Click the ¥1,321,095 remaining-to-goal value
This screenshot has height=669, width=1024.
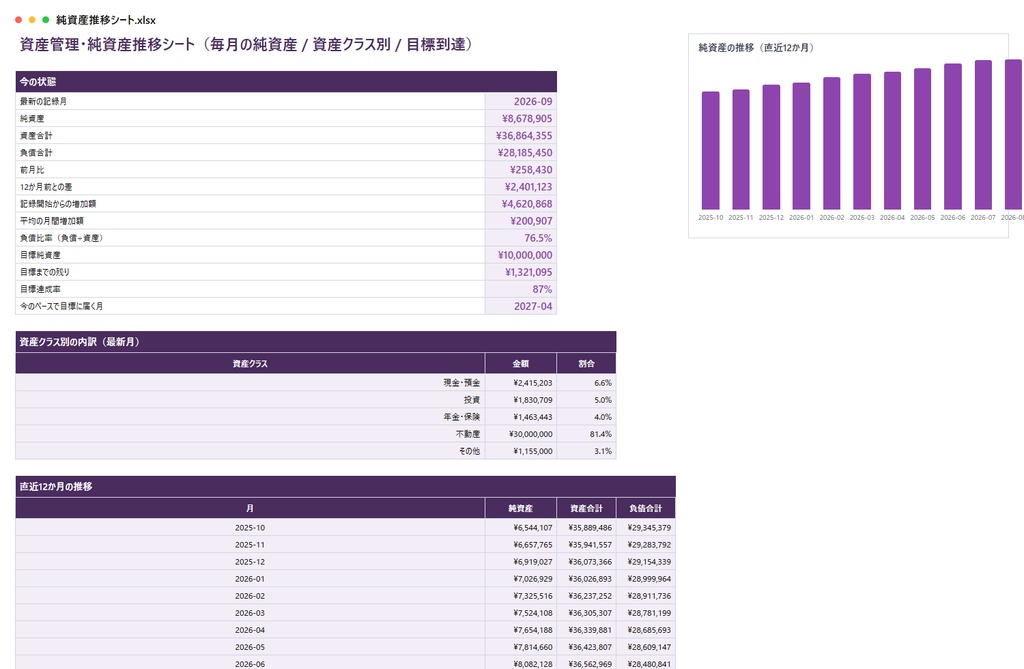[521, 272]
